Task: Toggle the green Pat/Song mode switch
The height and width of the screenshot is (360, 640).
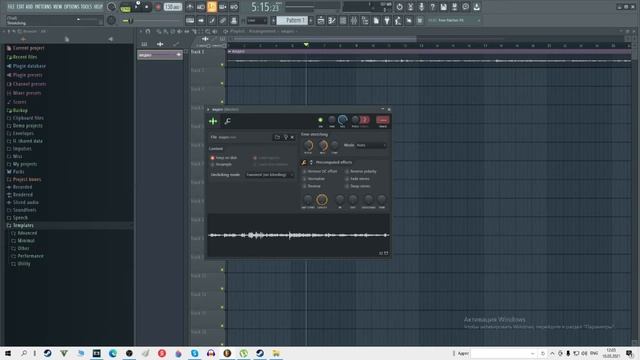Action: [125, 8]
